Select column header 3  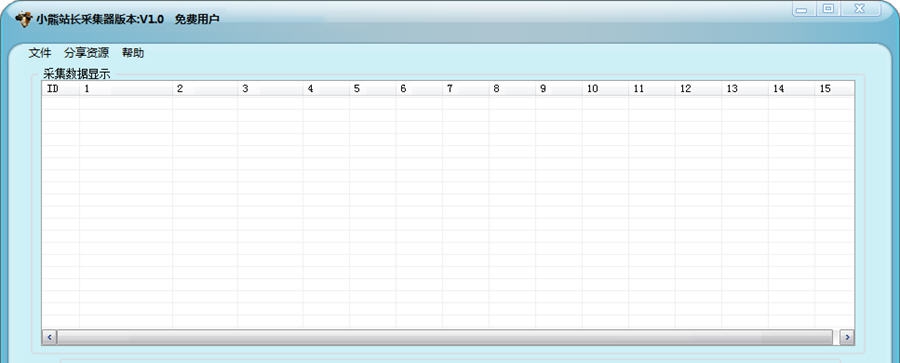click(270, 88)
